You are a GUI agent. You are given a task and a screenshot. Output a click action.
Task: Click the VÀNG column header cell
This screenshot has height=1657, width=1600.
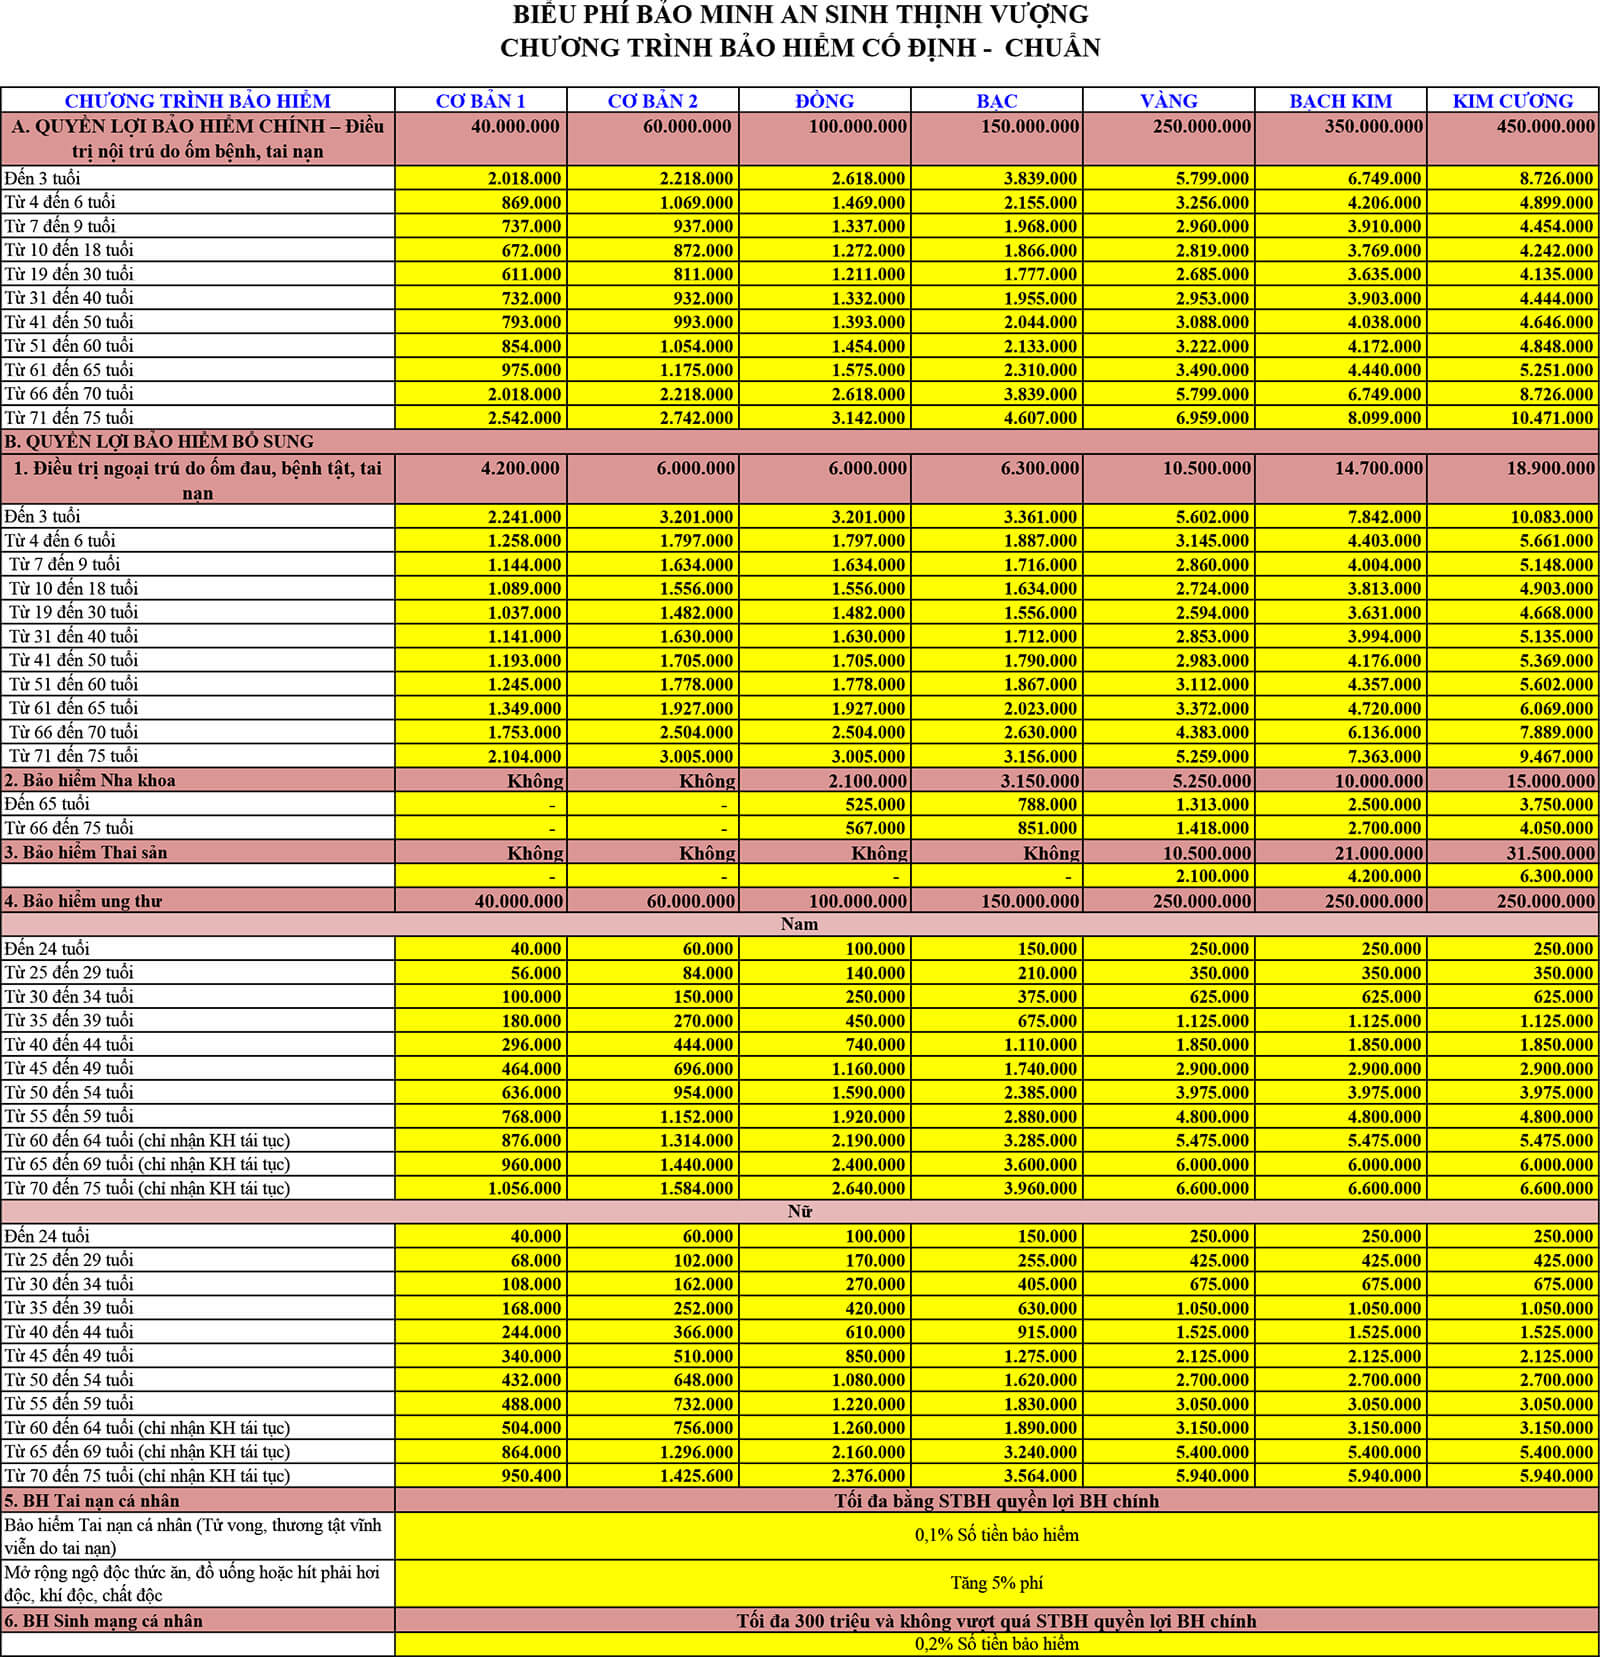click(1169, 100)
